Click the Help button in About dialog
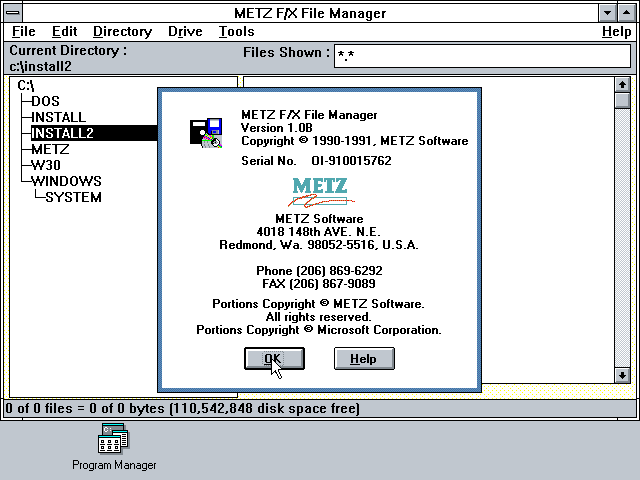The height and width of the screenshot is (480, 640). pos(364,358)
